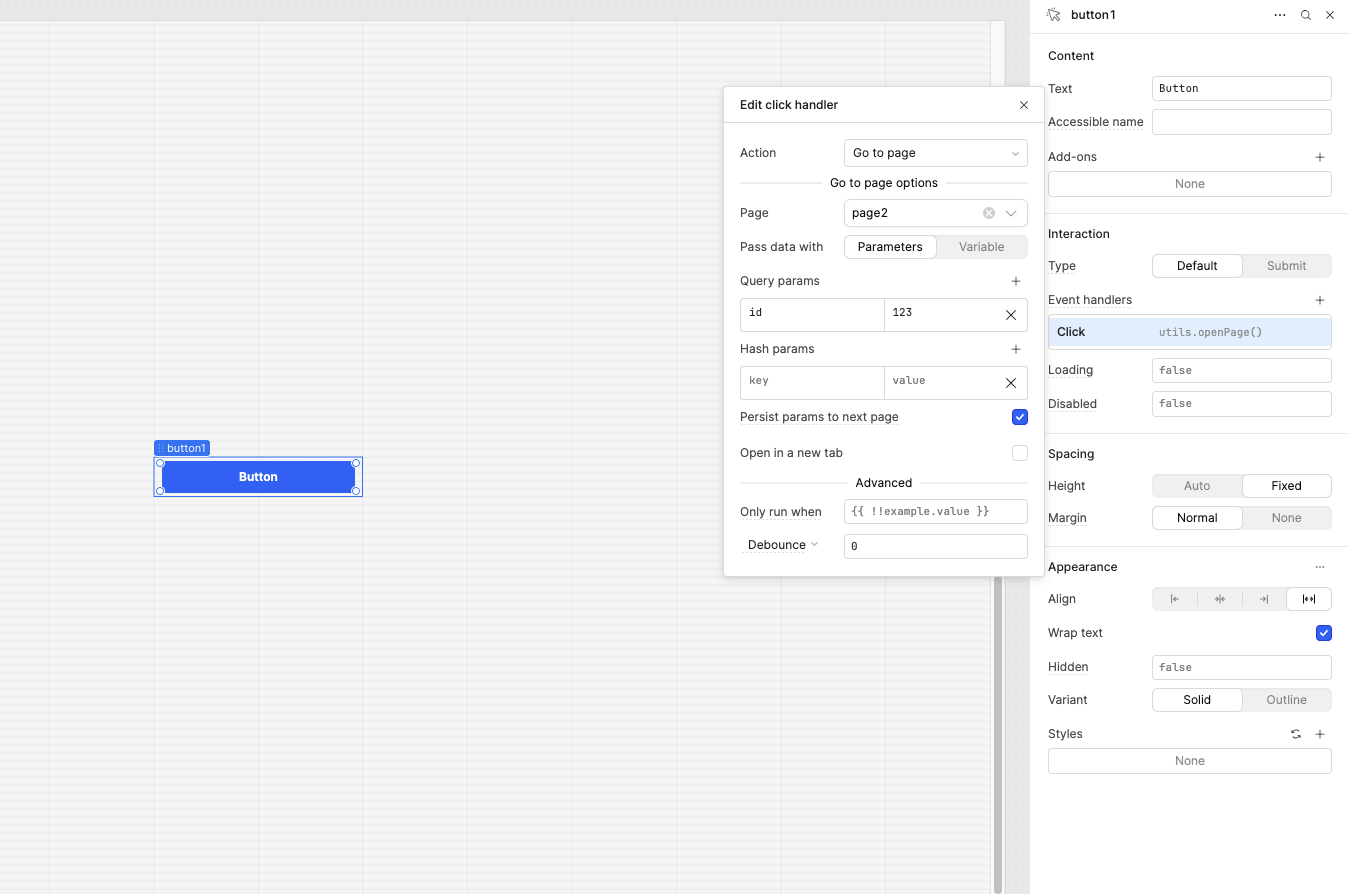This screenshot has width=1350, height=894.
Task: Click the search icon in the inspector header
Action: coord(1306,15)
